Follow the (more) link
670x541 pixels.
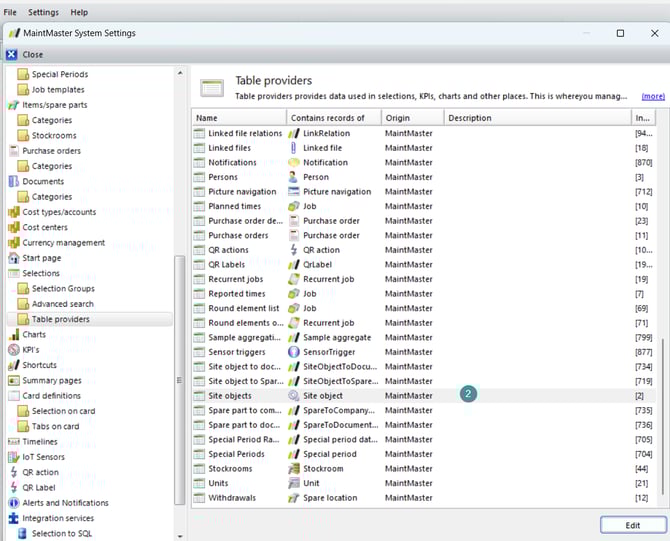653,97
